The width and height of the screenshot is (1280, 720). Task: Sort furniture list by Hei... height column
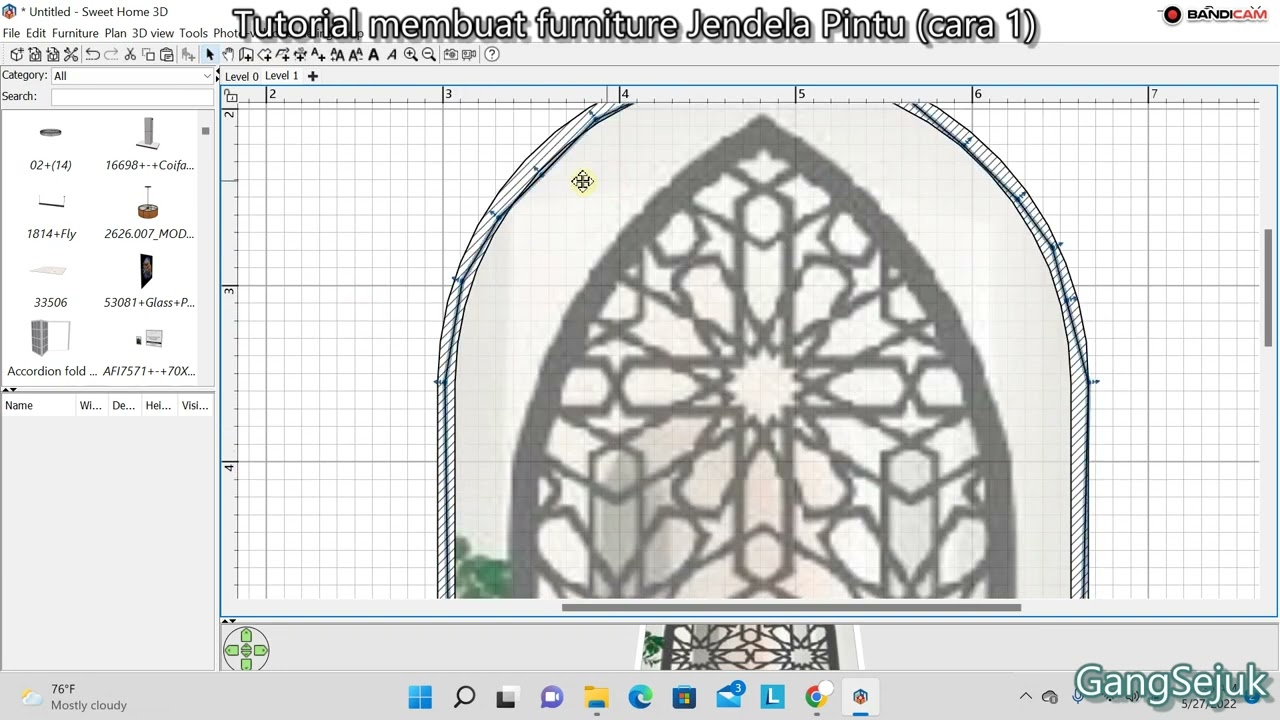click(x=158, y=405)
